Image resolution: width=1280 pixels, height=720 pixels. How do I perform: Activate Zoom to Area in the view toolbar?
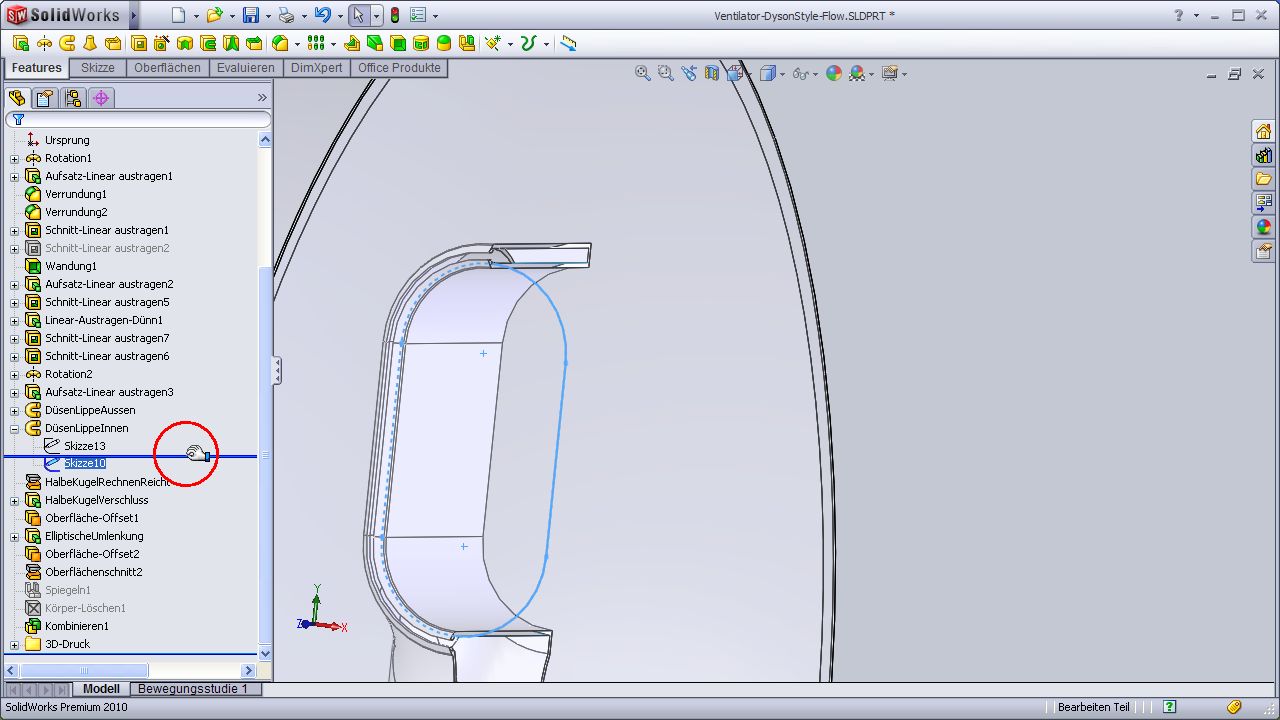tap(666, 73)
